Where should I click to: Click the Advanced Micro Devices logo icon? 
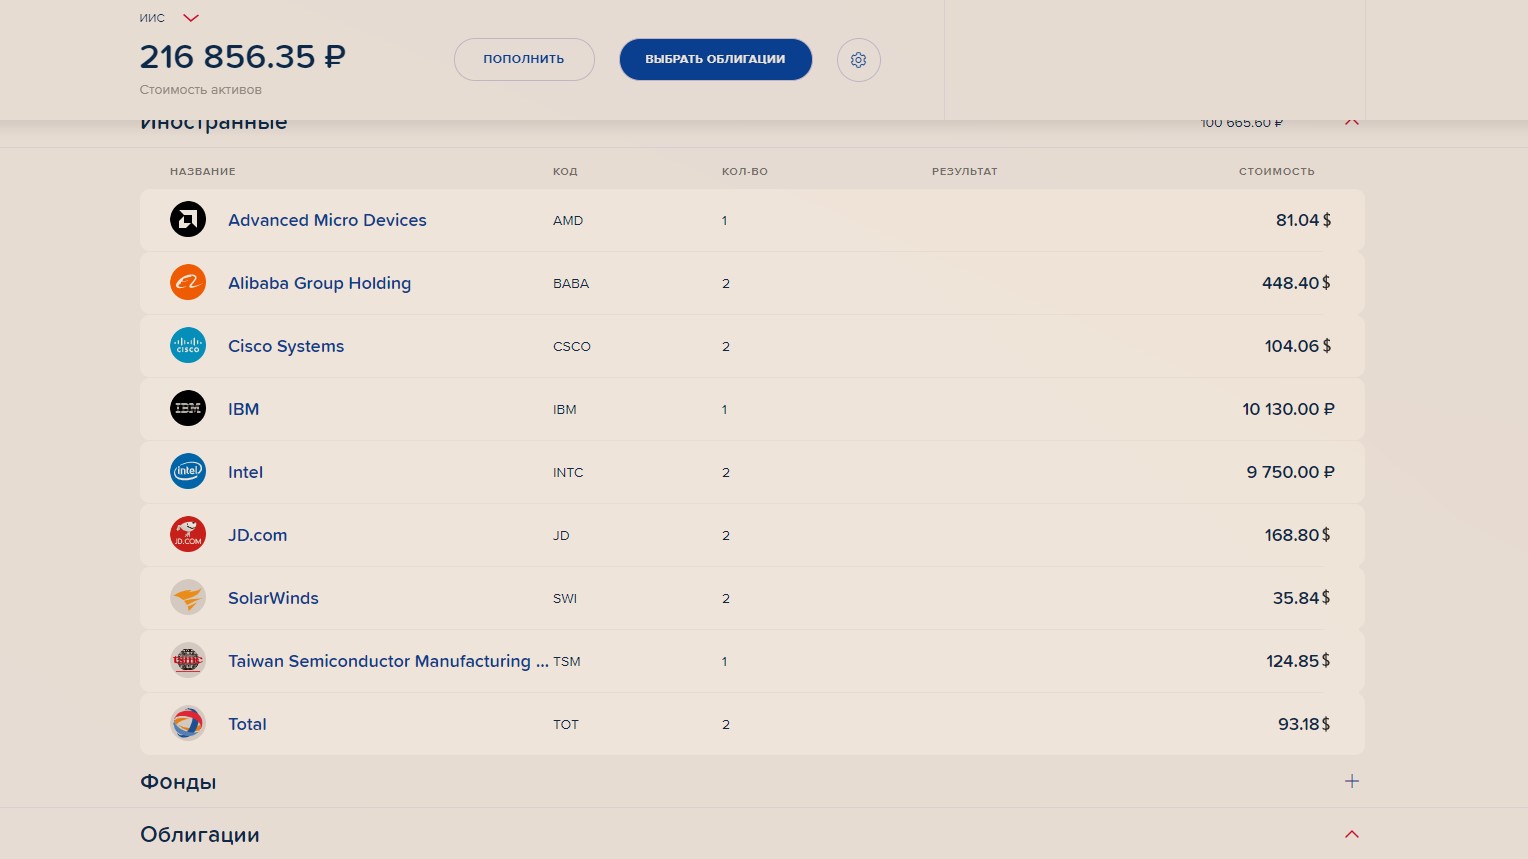(x=188, y=220)
